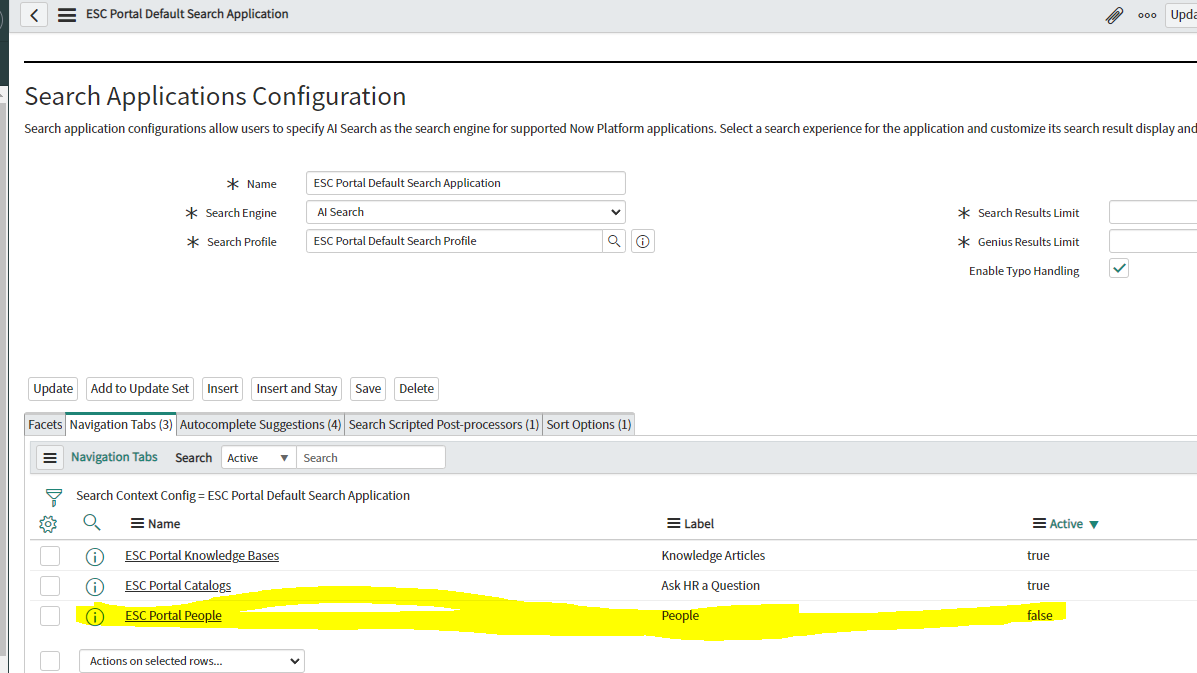1197x673 pixels.
Task: Click the Search Profile lookup magnifier
Action: tap(614, 241)
